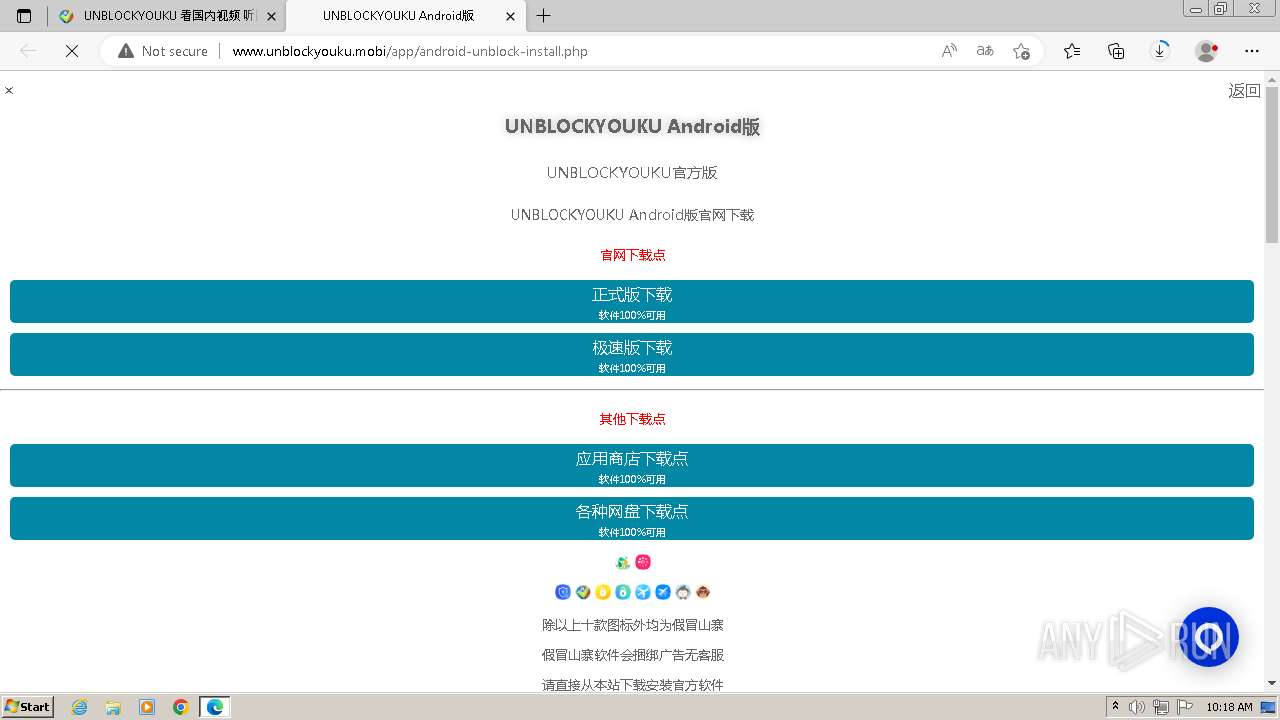Click the 应用商店下载点 button
The width and height of the screenshot is (1280, 720).
coord(632,465)
